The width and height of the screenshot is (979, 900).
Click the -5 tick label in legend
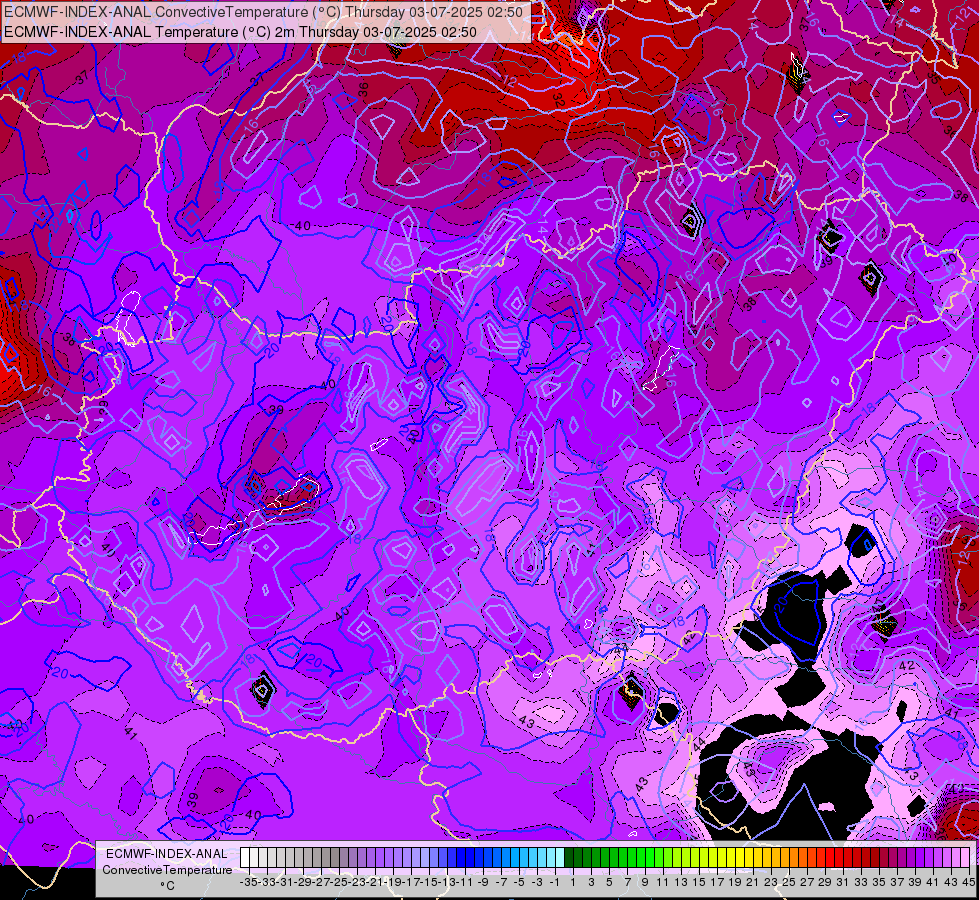coord(519,883)
